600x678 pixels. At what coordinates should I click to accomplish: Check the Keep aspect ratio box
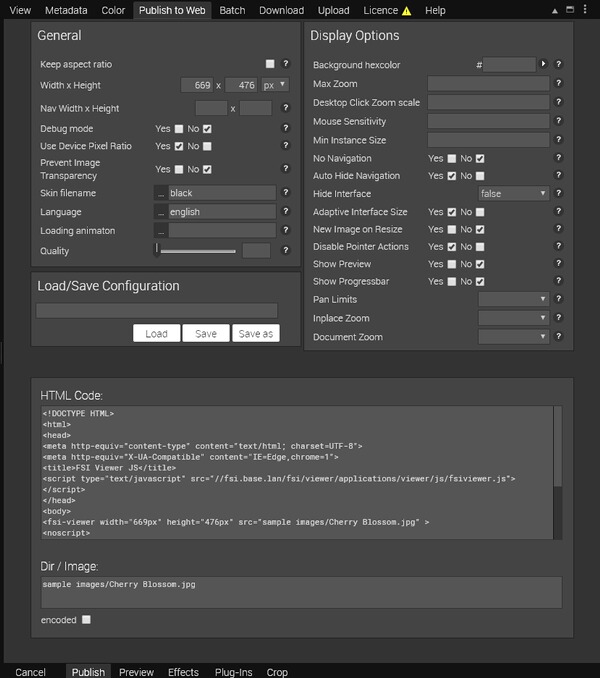click(x=270, y=64)
